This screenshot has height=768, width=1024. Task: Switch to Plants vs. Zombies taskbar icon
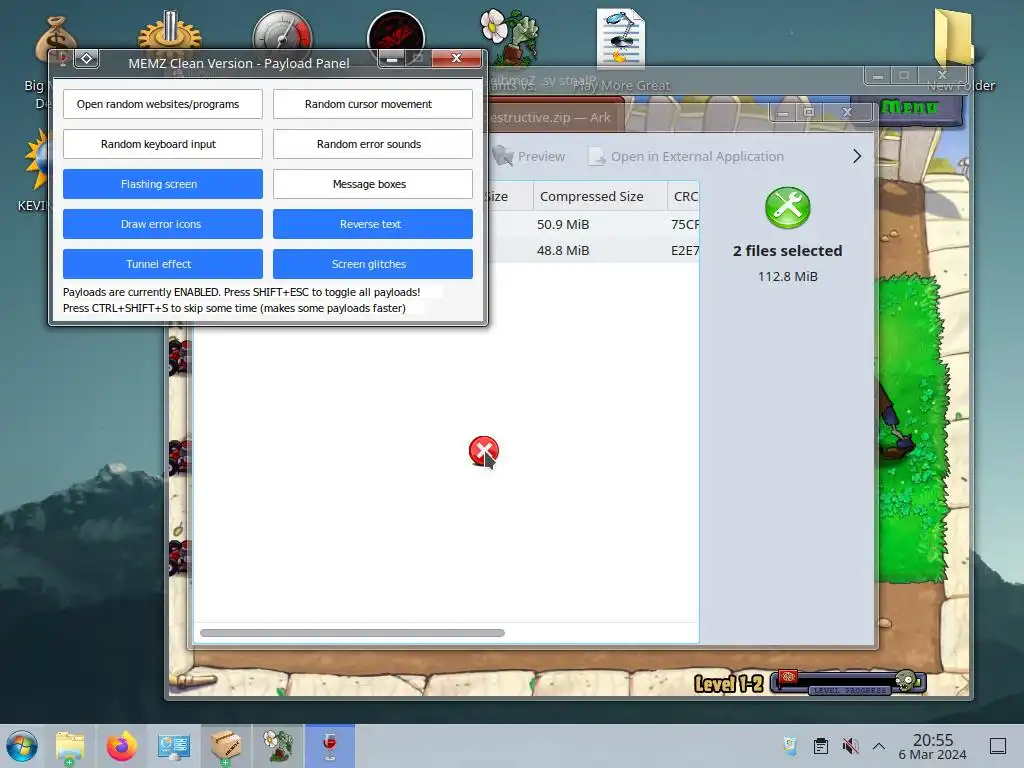[278, 746]
